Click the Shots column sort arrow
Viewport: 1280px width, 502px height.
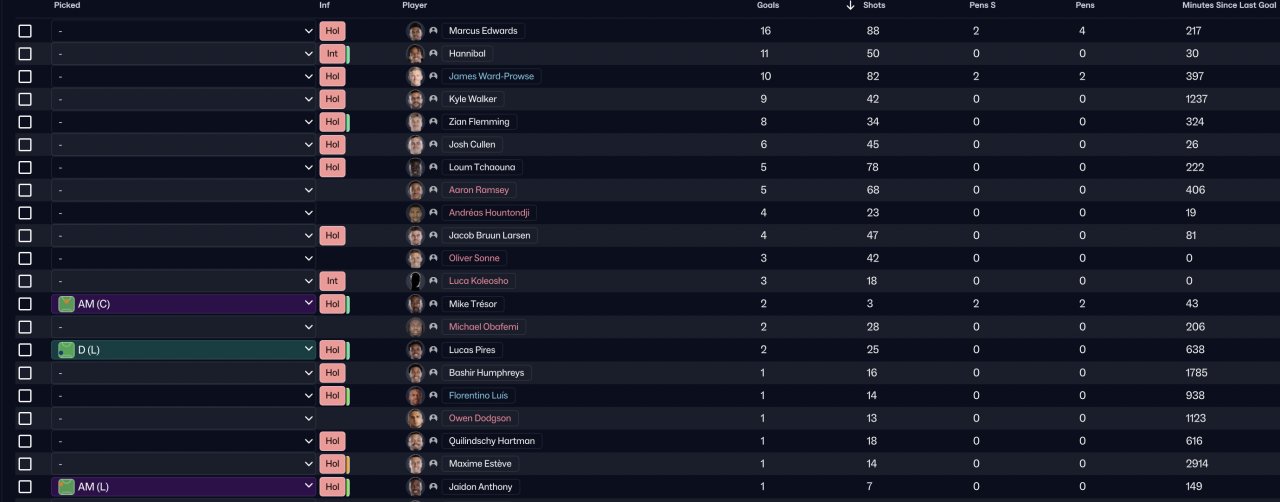[x=850, y=5]
